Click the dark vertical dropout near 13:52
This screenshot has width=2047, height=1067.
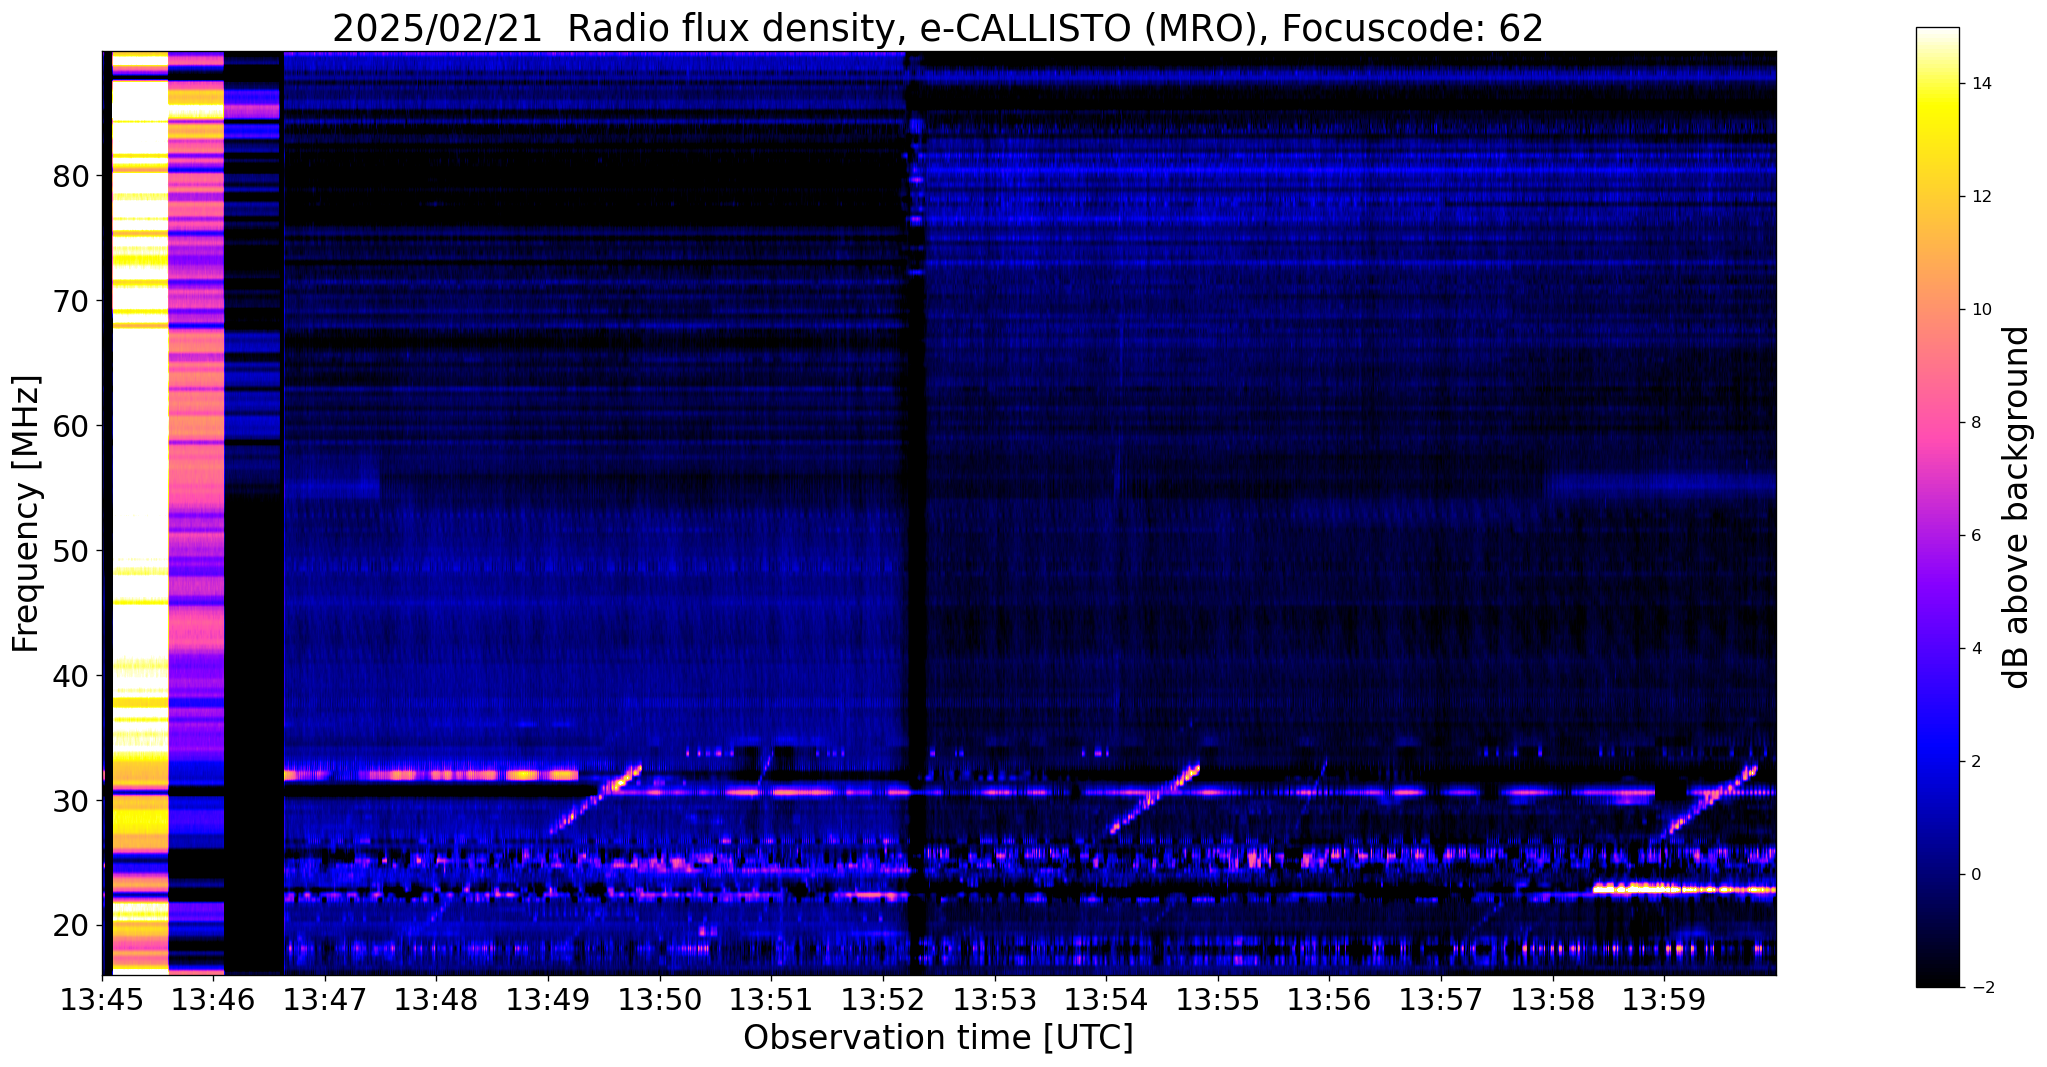[914, 512]
